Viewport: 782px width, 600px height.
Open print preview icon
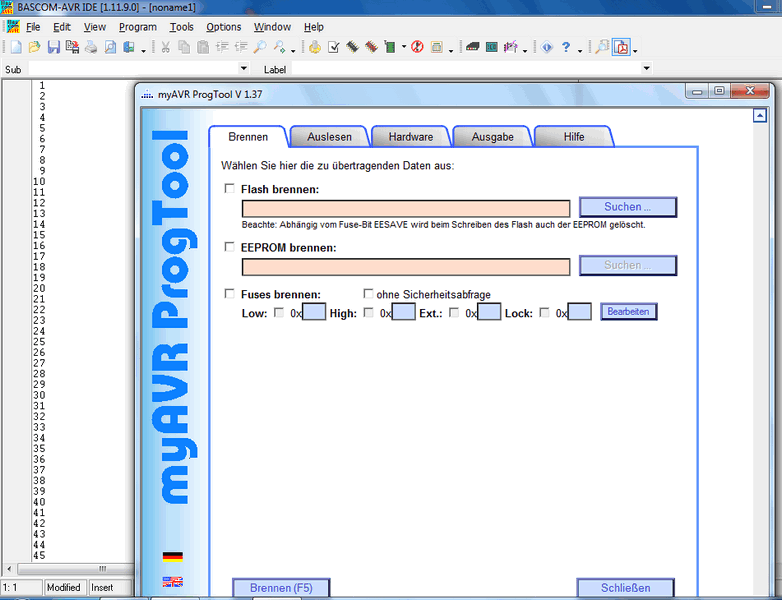110,47
